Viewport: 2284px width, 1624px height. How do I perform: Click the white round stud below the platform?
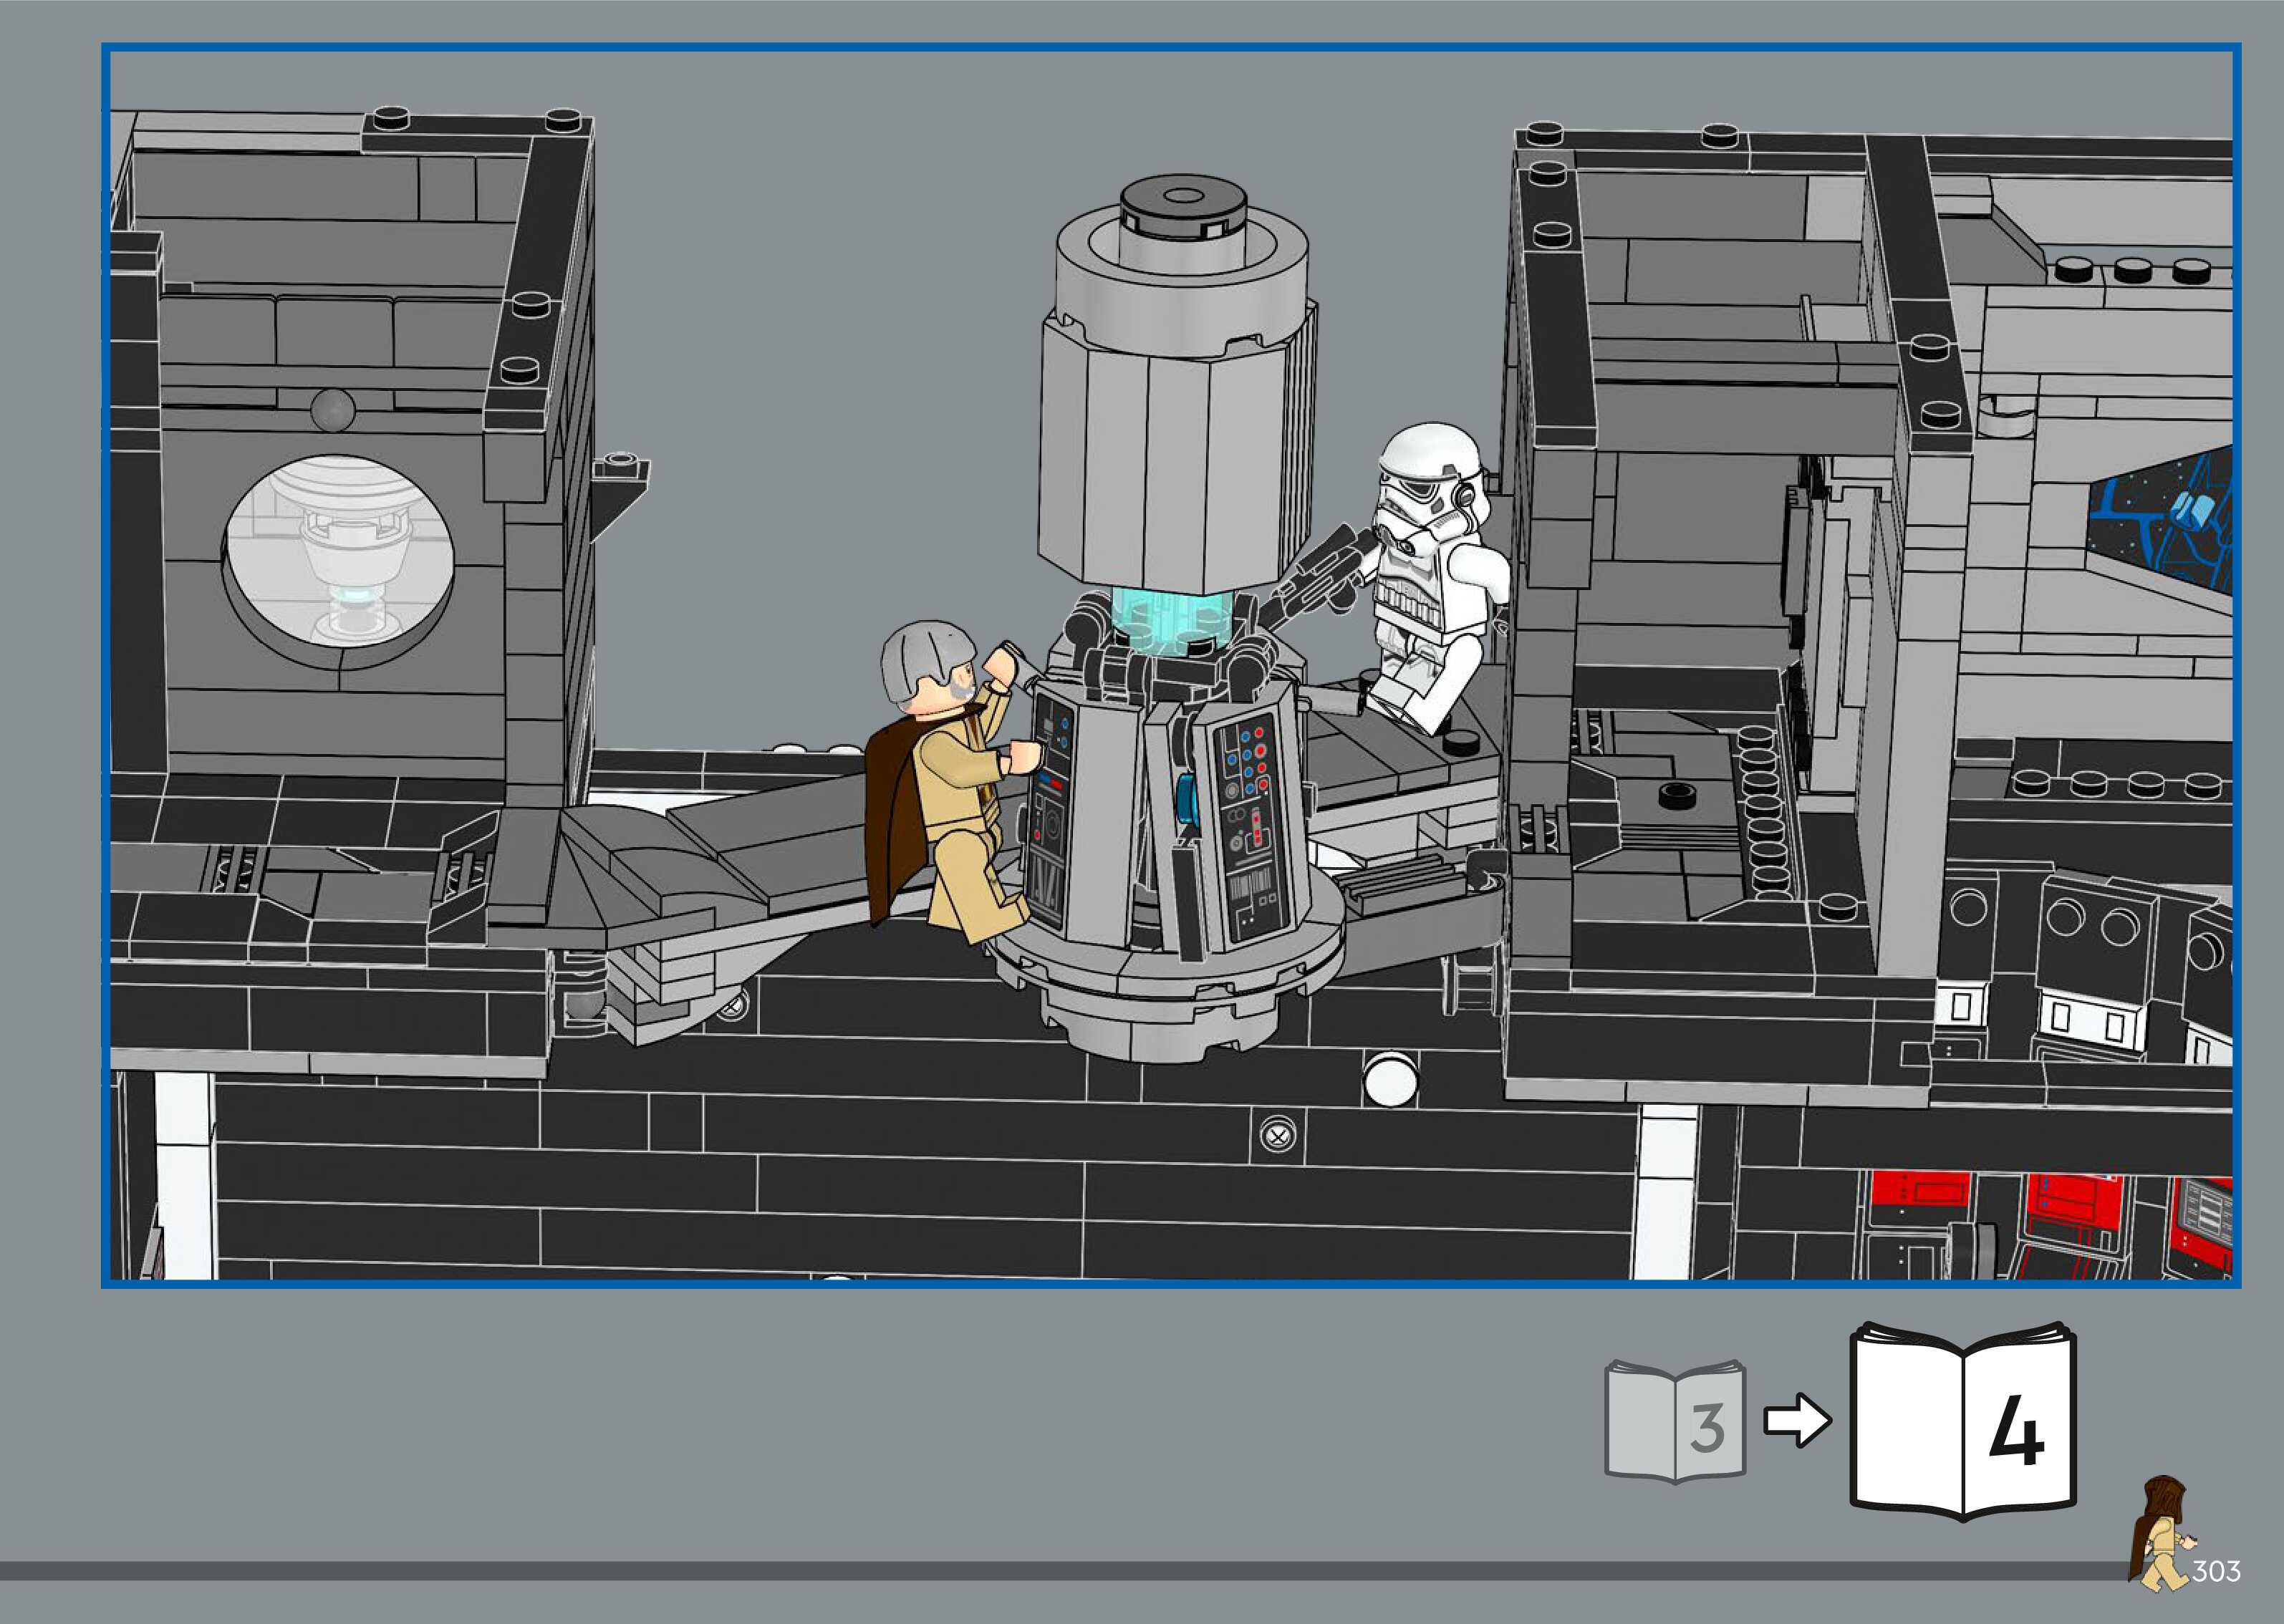pyautogui.click(x=1391, y=1080)
